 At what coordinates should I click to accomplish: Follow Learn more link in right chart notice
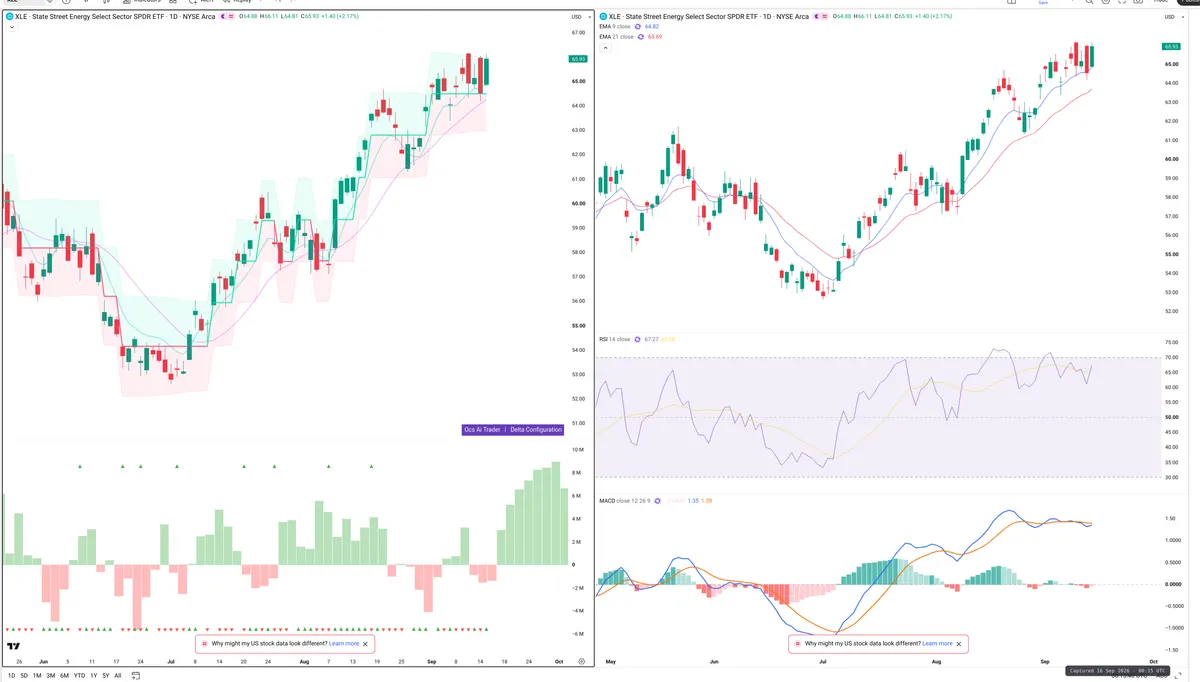click(x=937, y=643)
